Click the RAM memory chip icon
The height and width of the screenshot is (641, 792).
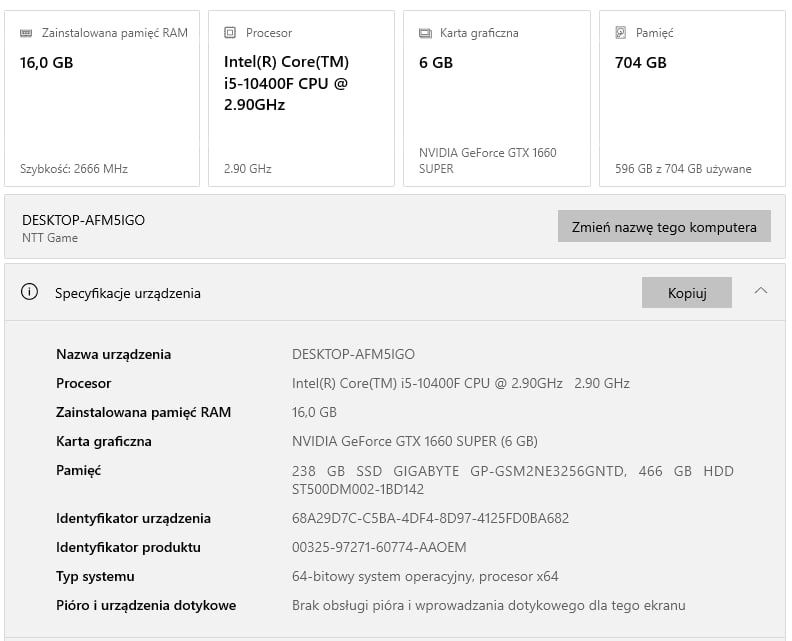click(x=26, y=33)
